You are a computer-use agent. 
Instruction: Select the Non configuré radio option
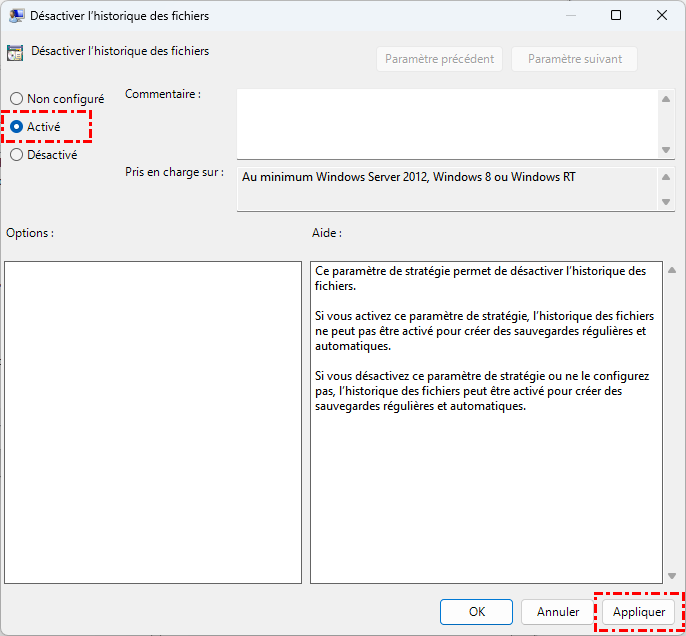pyautogui.click(x=17, y=99)
